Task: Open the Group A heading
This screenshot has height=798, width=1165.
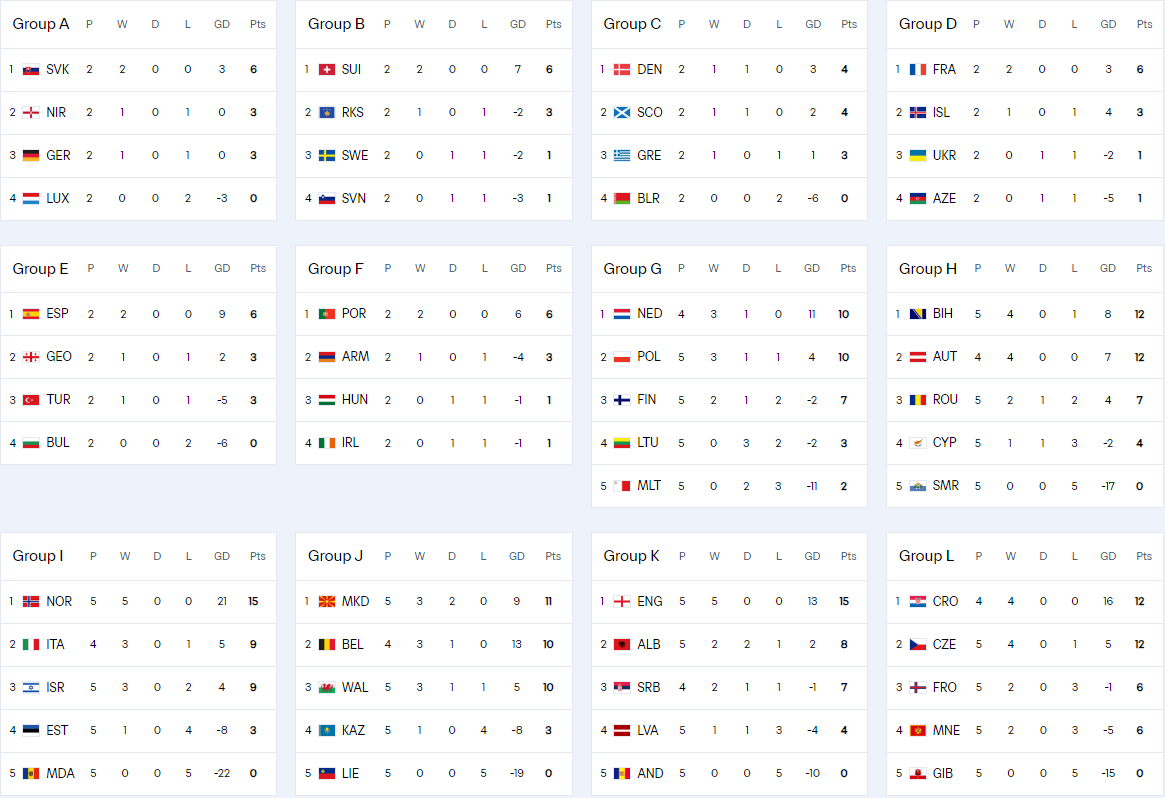Action: tap(41, 24)
